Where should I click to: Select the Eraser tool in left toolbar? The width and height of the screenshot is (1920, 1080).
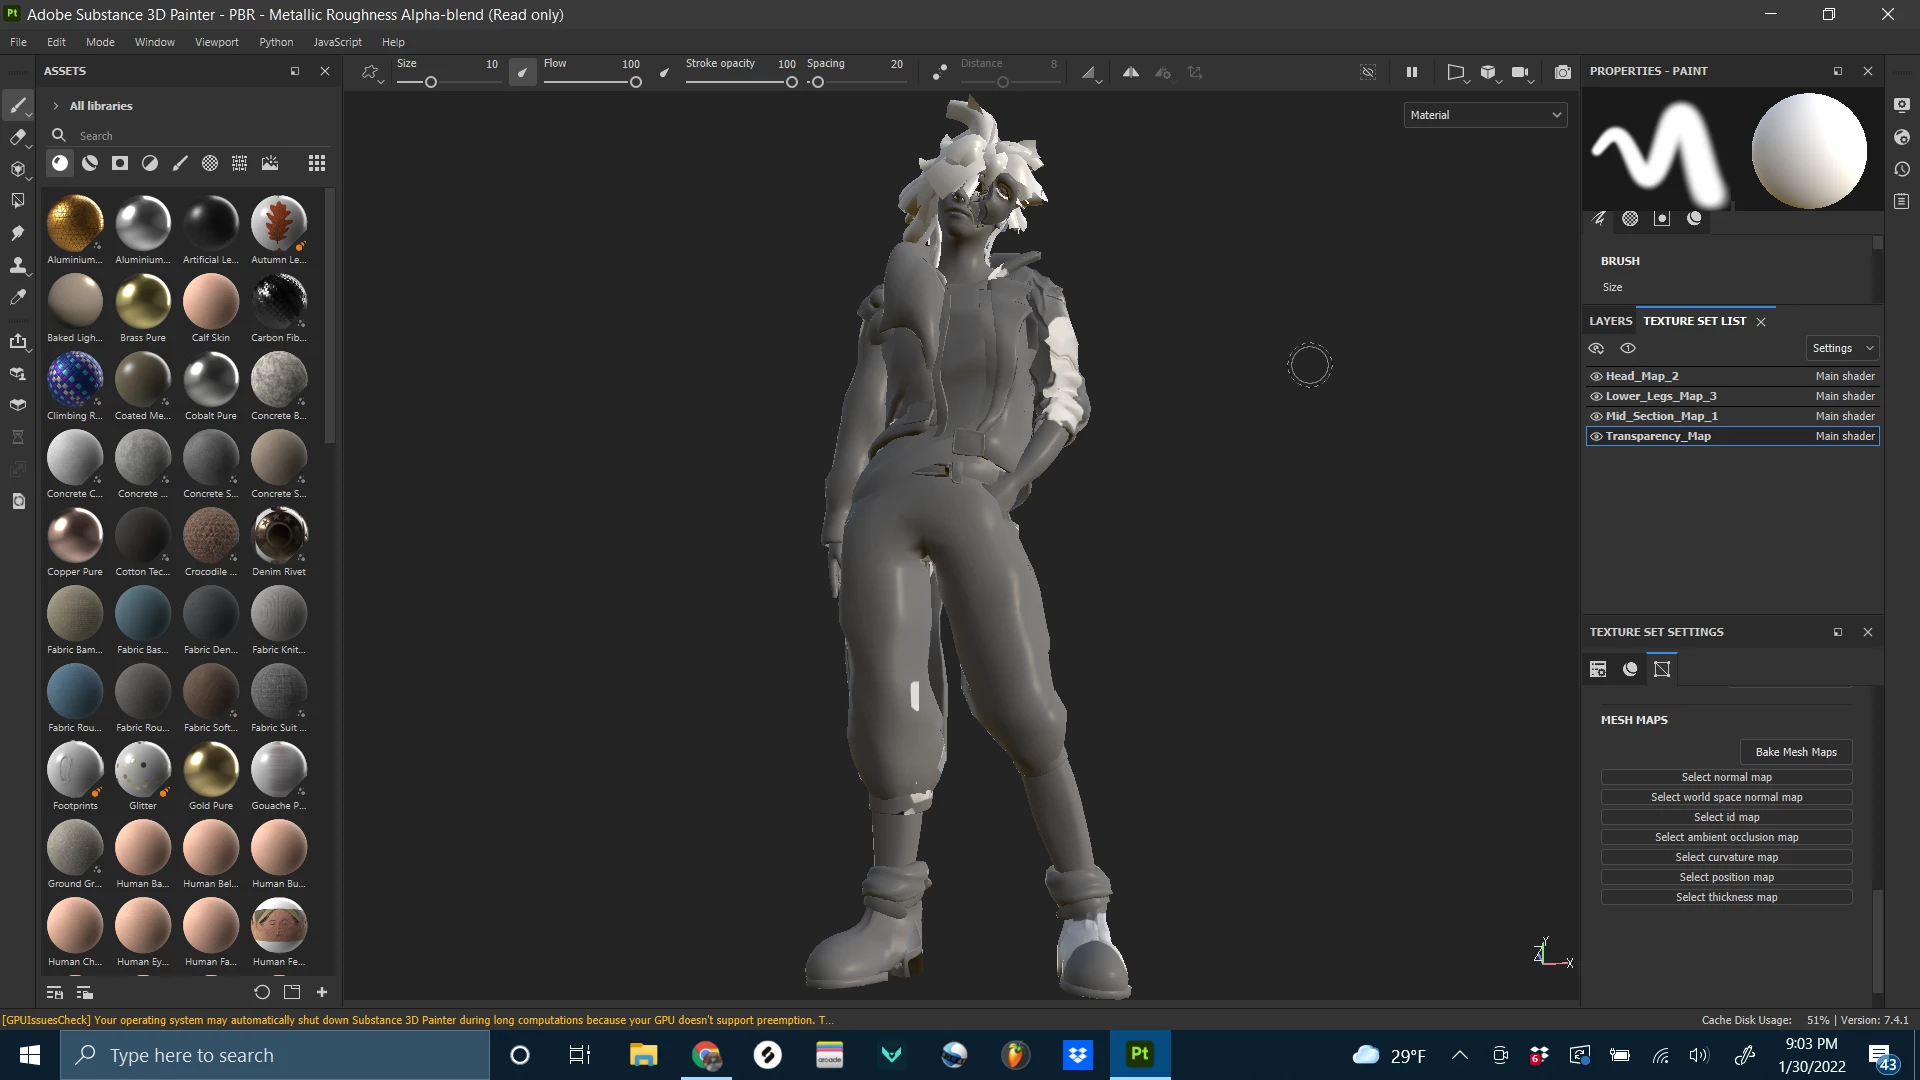[x=17, y=137]
